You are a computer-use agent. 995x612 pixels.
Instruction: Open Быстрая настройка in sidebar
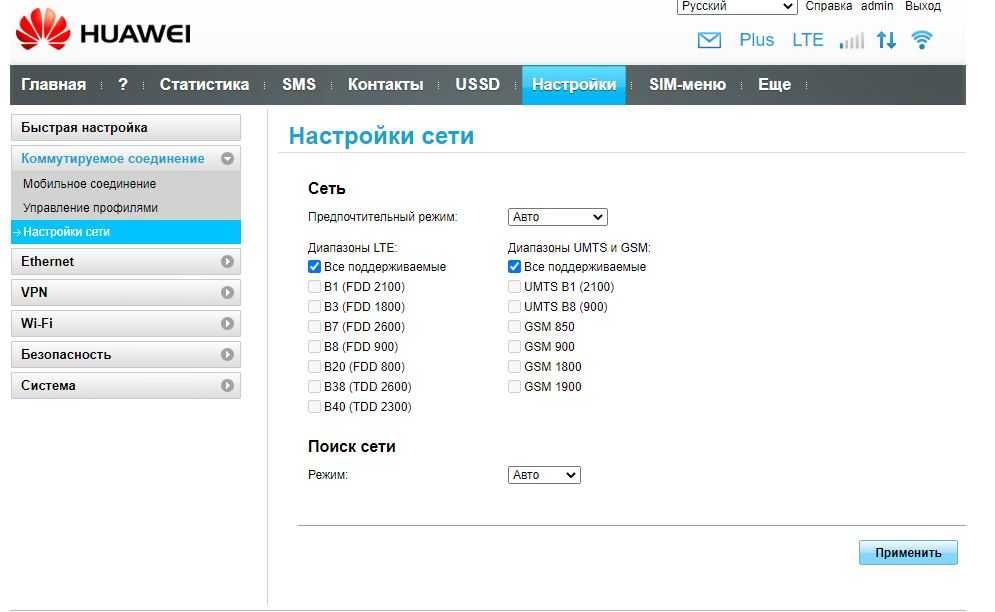[126, 128]
